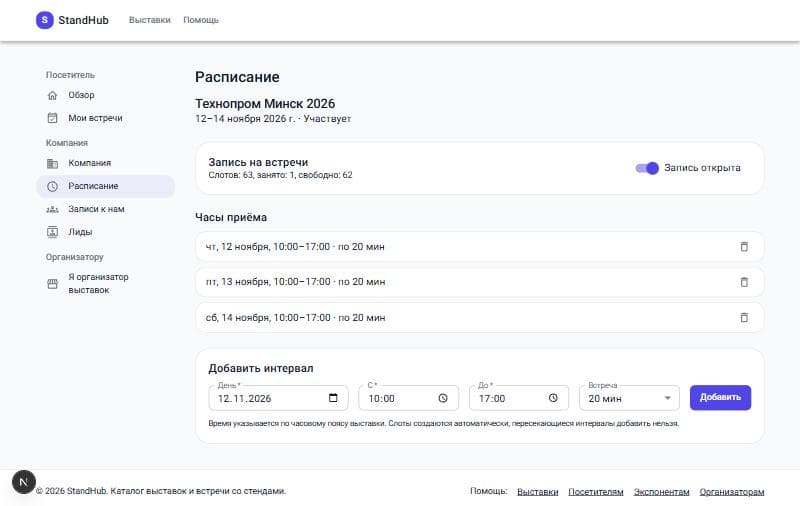Click the Технопром Минск 2026 heading
Image resolution: width=800 pixels, height=506 pixels.
[x=265, y=104]
